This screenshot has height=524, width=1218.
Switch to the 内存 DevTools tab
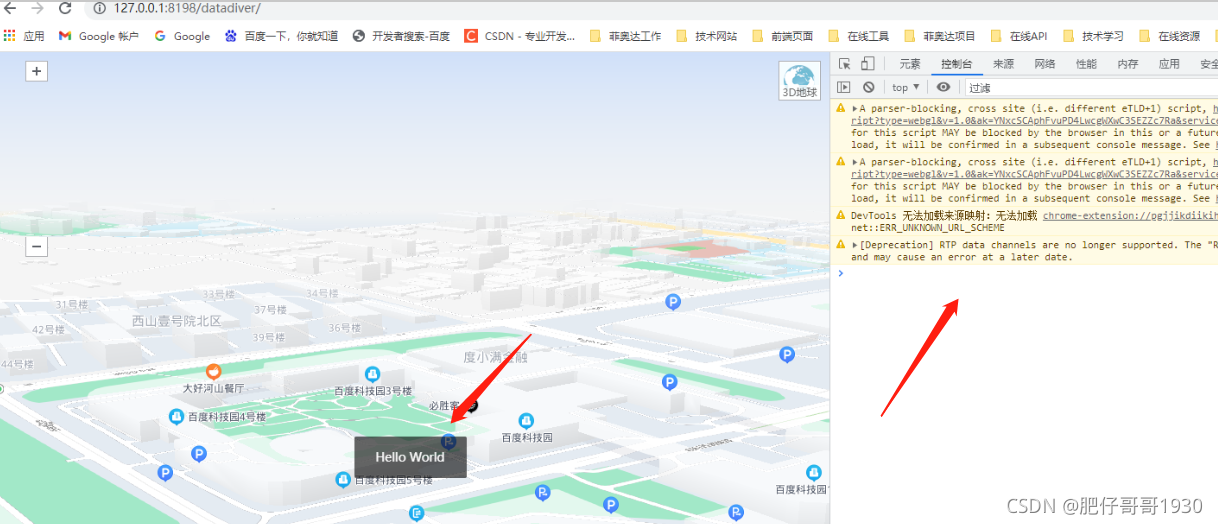click(1128, 64)
